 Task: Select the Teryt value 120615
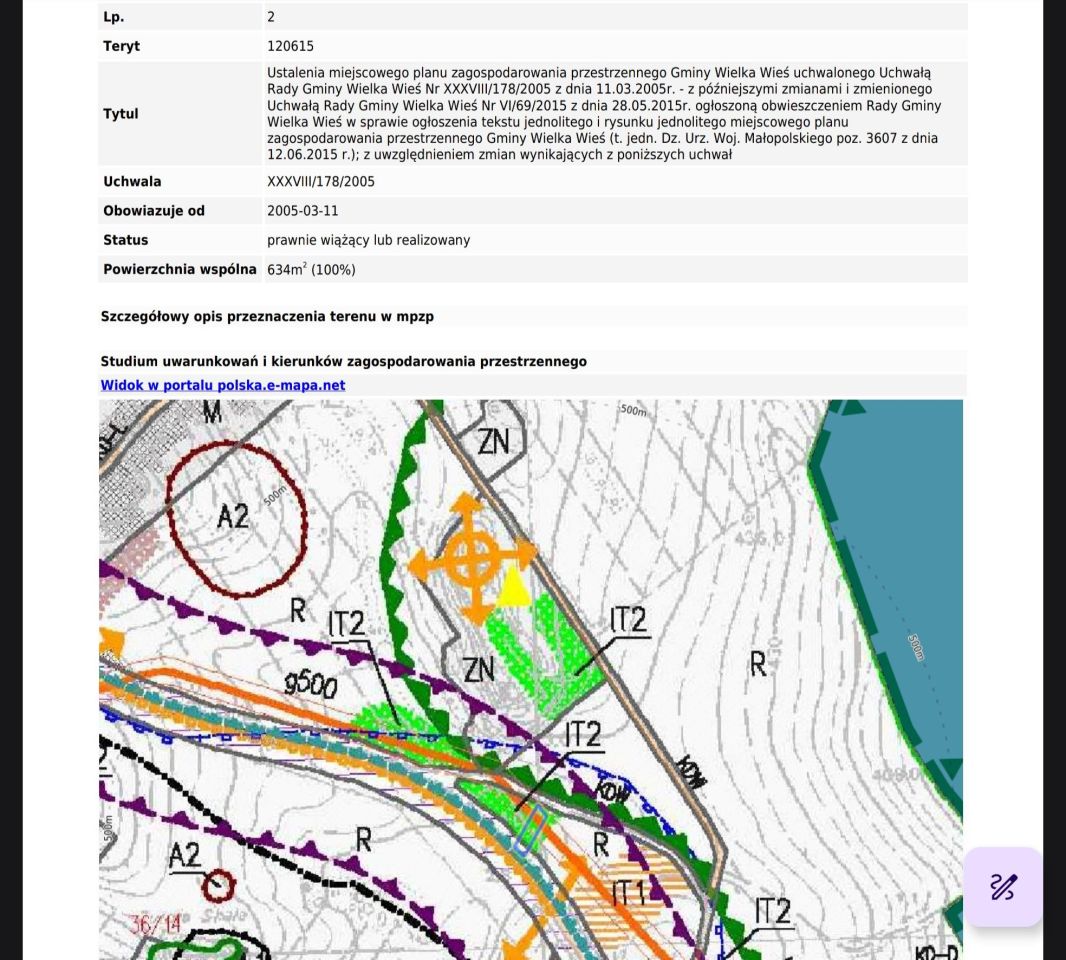point(290,46)
